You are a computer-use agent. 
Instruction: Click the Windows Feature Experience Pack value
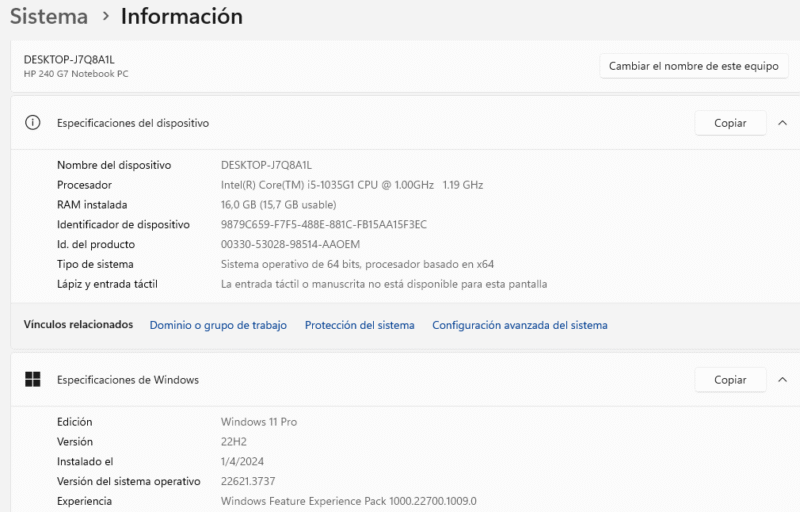tap(348, 501)
